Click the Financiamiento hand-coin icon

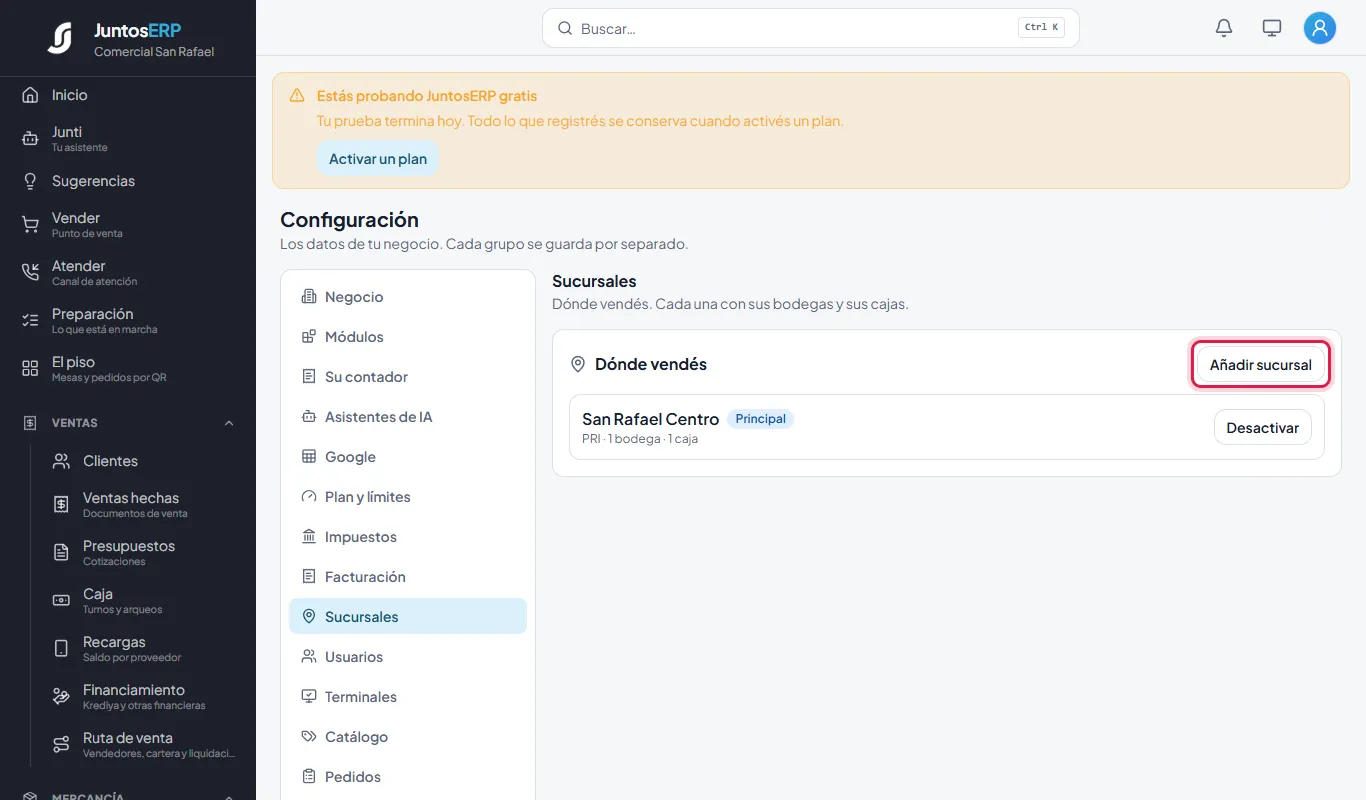tap(61, 696)
